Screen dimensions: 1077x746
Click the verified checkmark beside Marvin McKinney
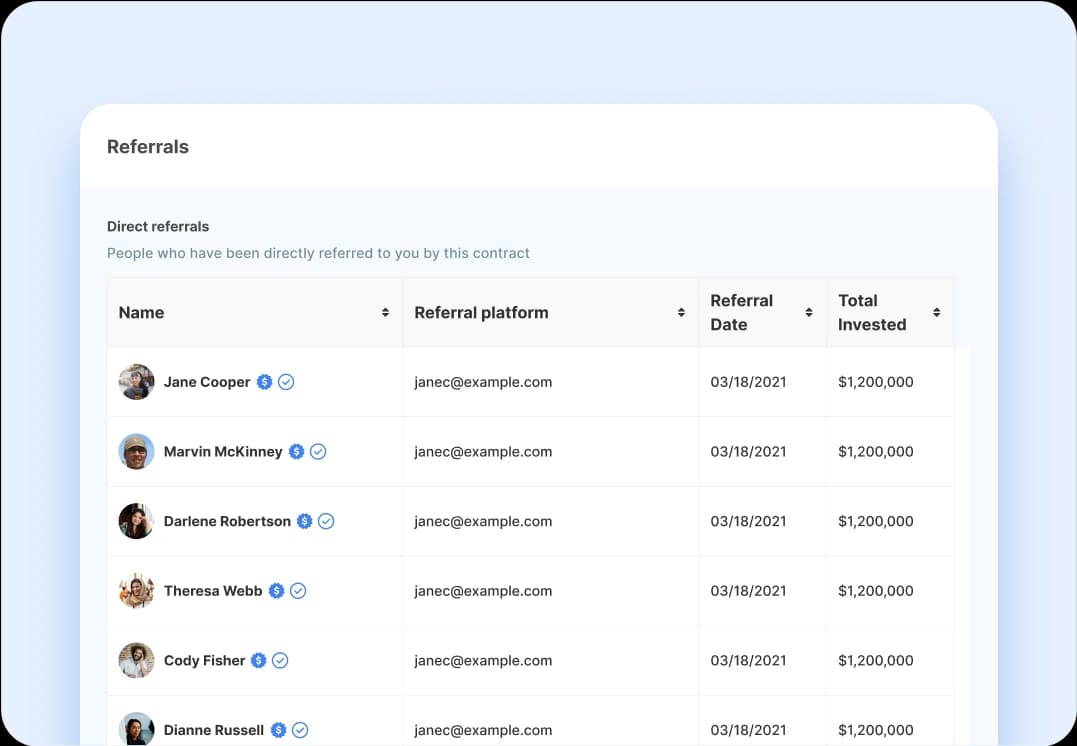(x=318, y=452)
